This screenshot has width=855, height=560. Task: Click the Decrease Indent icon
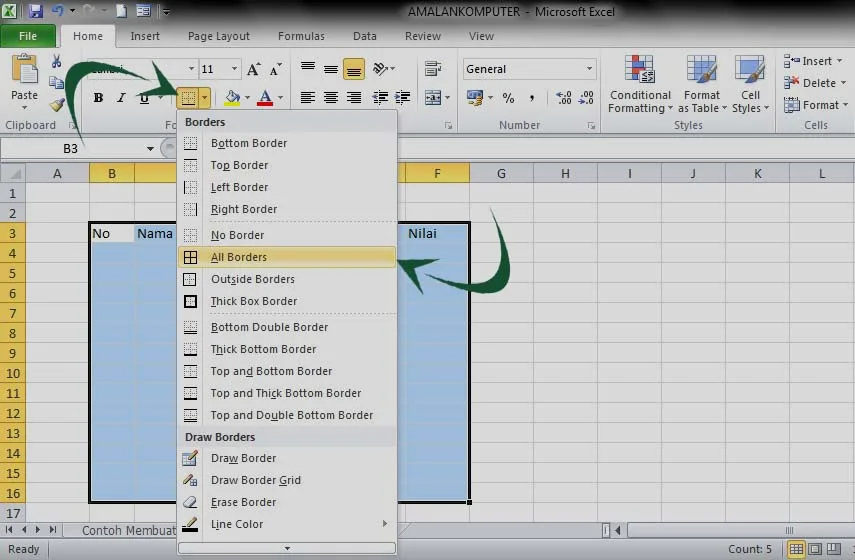(x=380, y=98)
